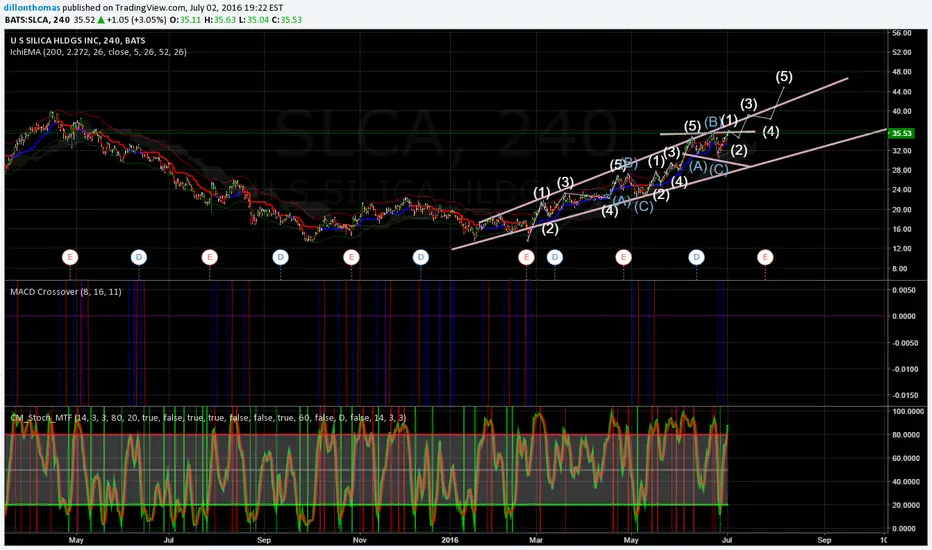
Task: Open the IchiEMA indicator legend
Action: tap(98, 52)
